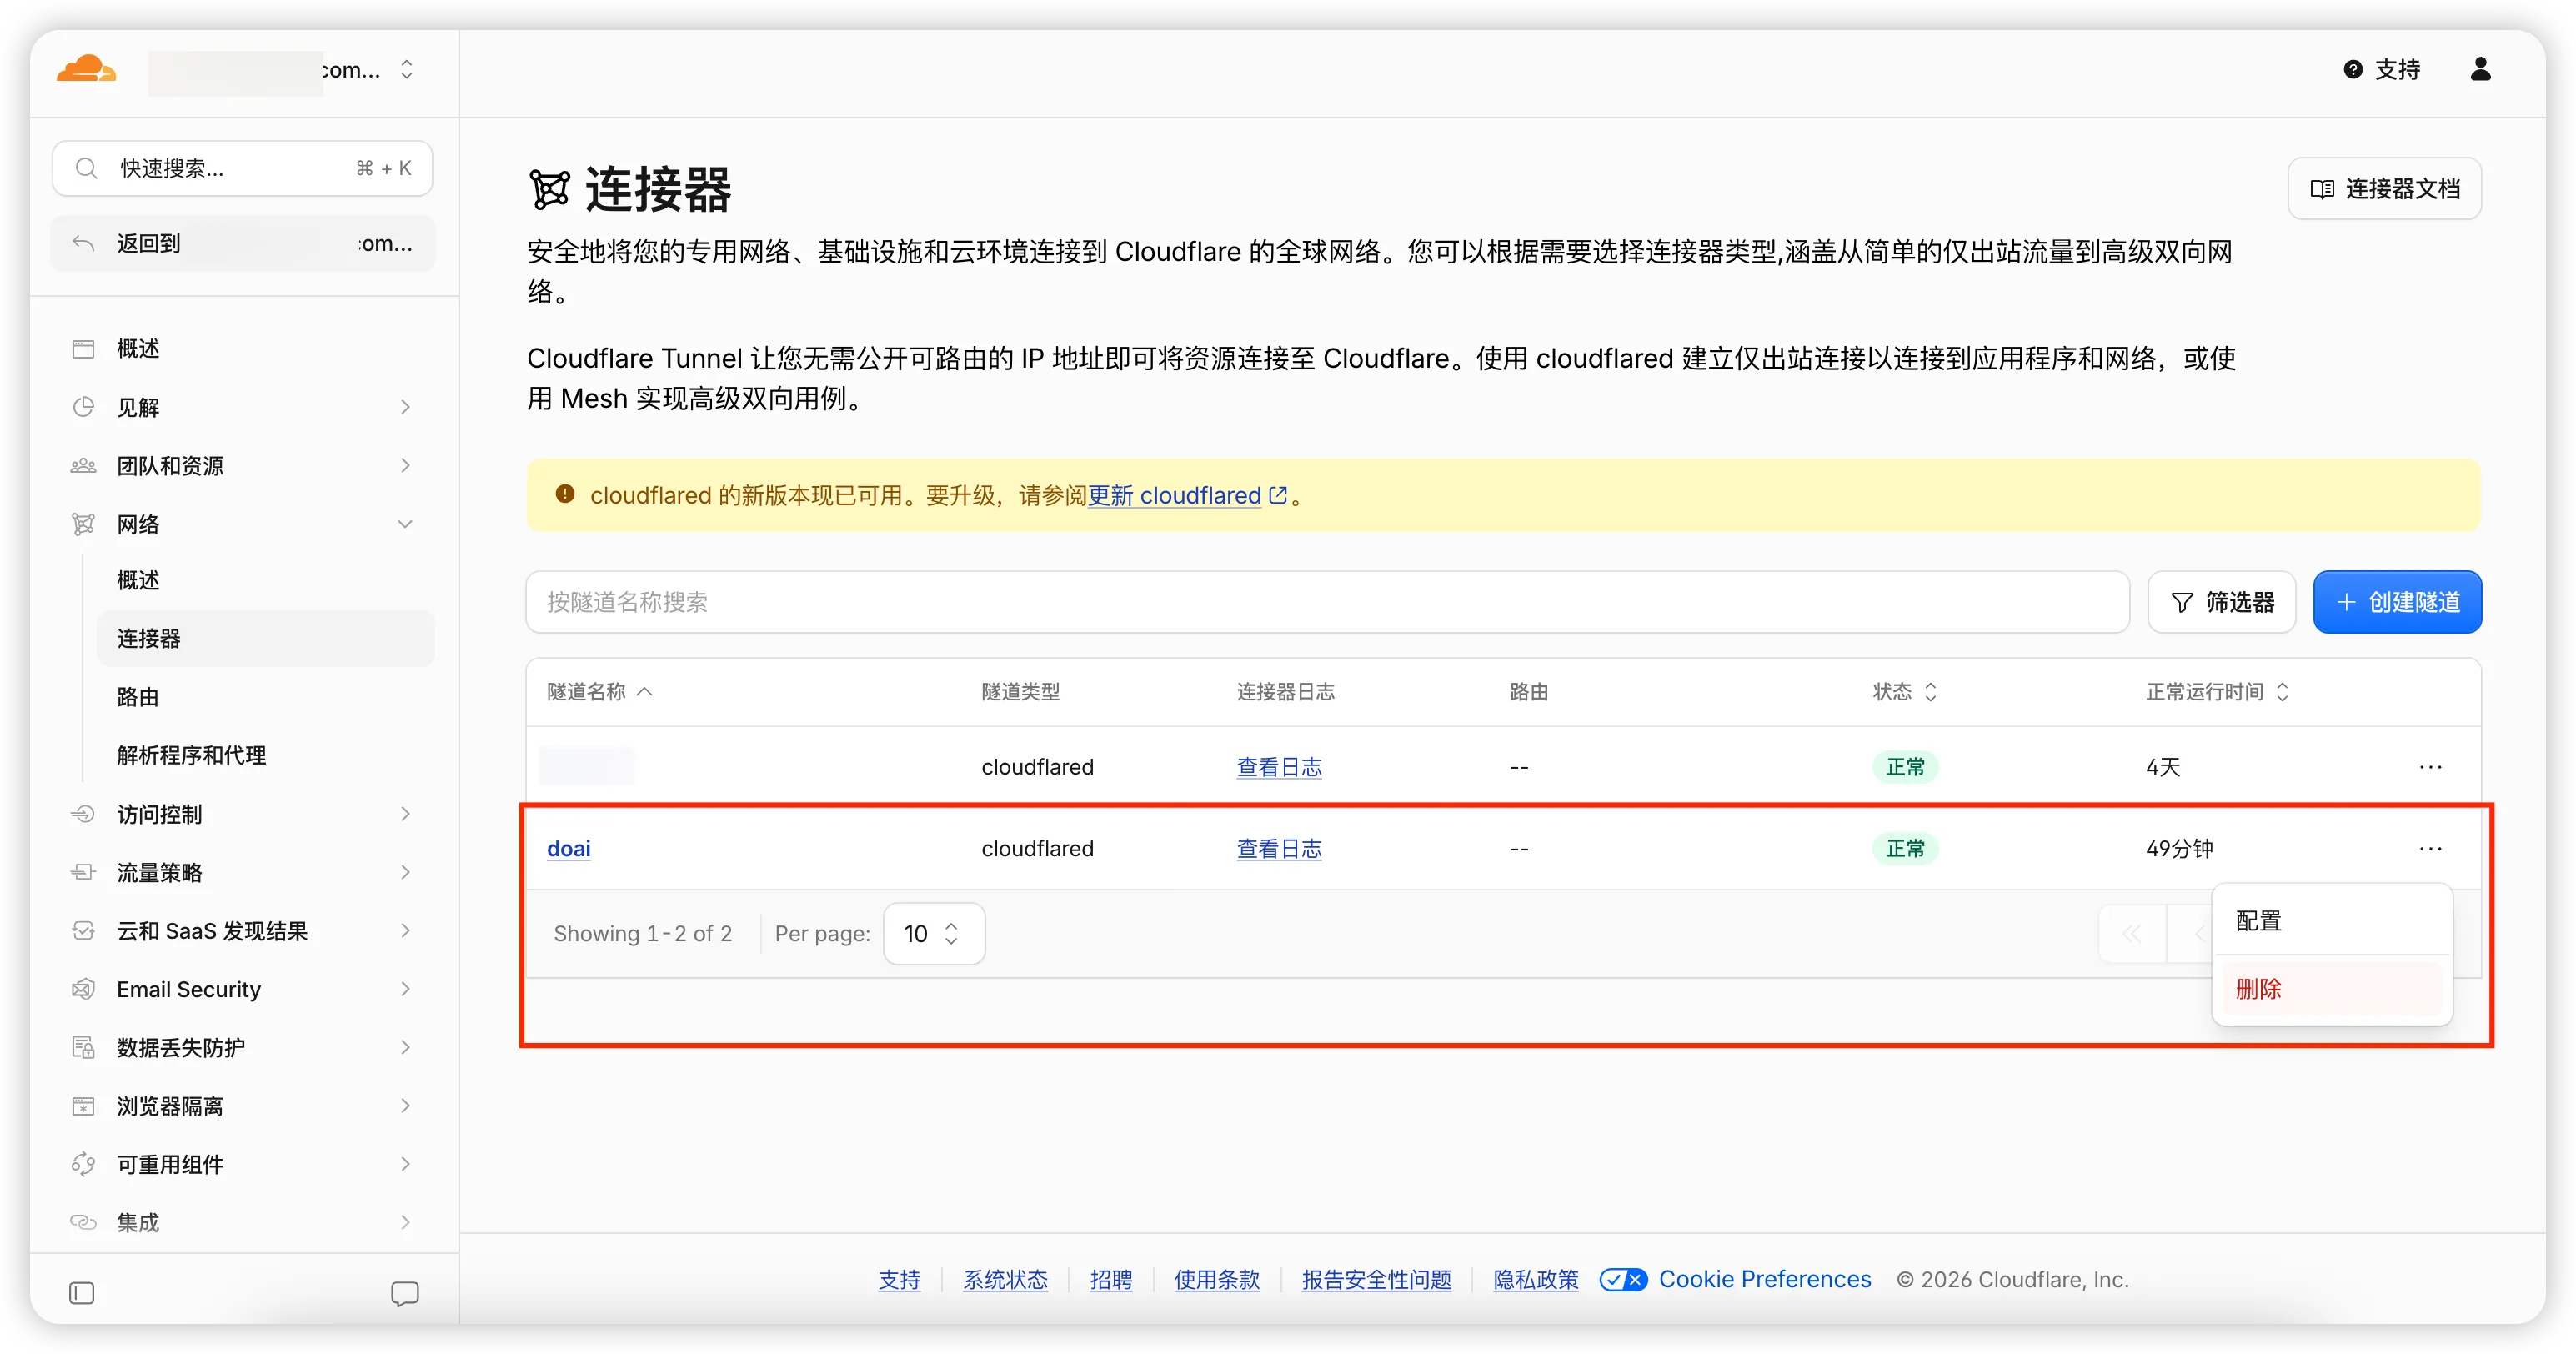Expand the 浏览器隔离 chevron
This screenshot has width=2576, height=1354.
click(405, 1106)
